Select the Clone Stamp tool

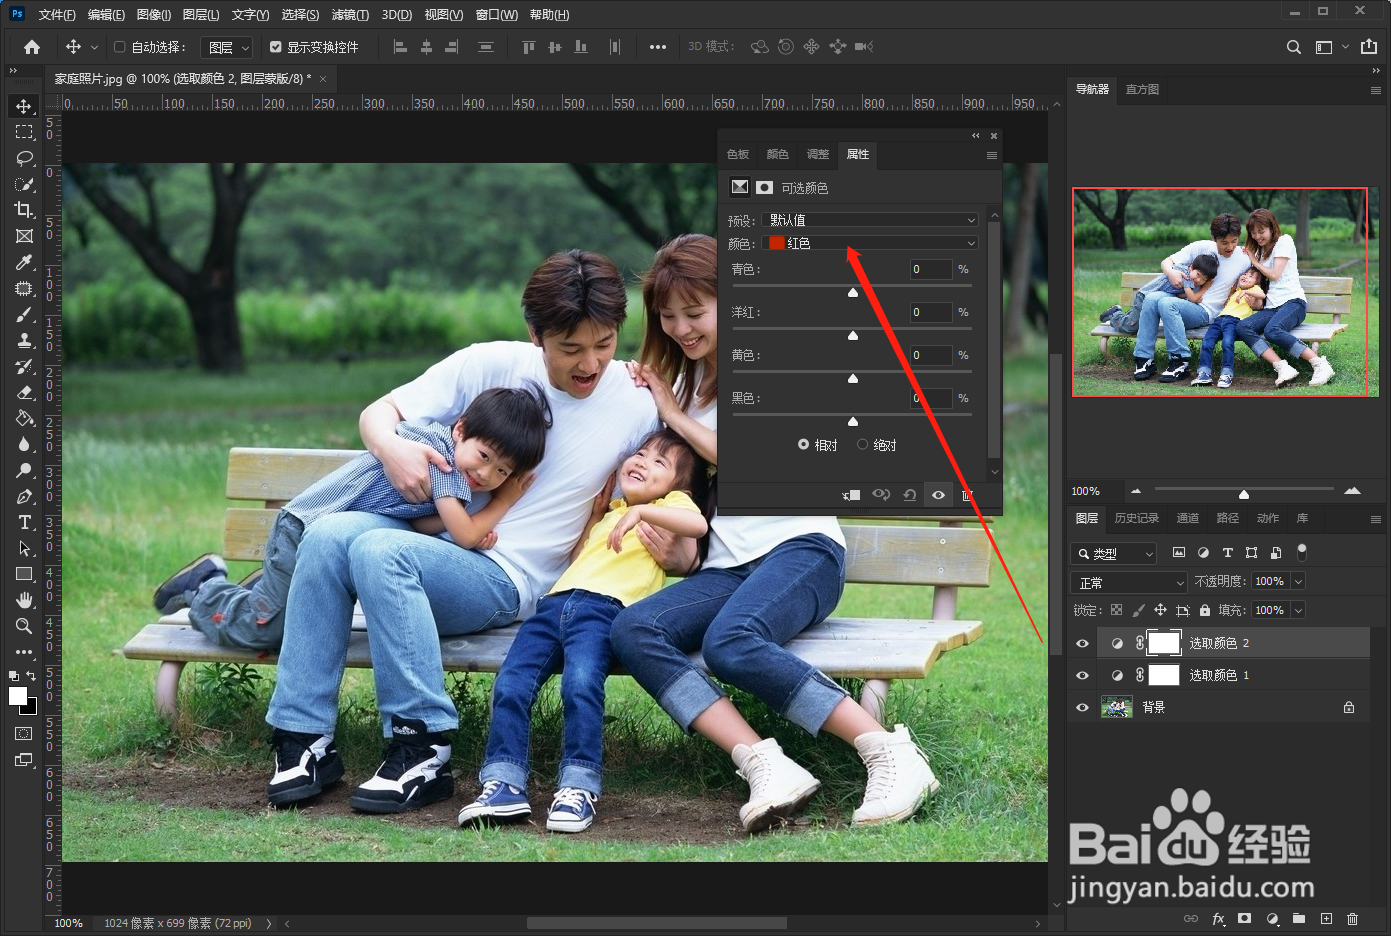click(24, 340)
